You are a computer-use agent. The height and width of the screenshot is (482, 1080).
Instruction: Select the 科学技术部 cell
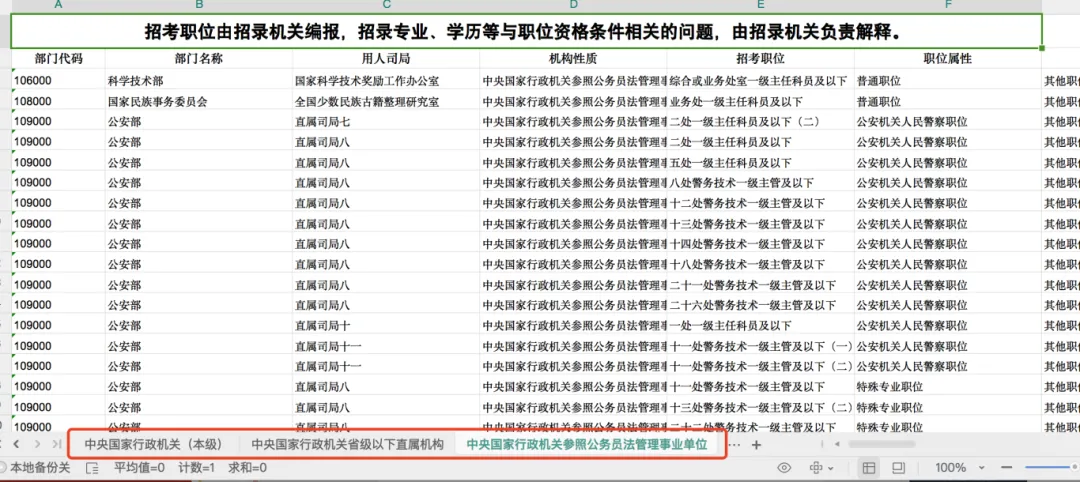pos(198,81)
